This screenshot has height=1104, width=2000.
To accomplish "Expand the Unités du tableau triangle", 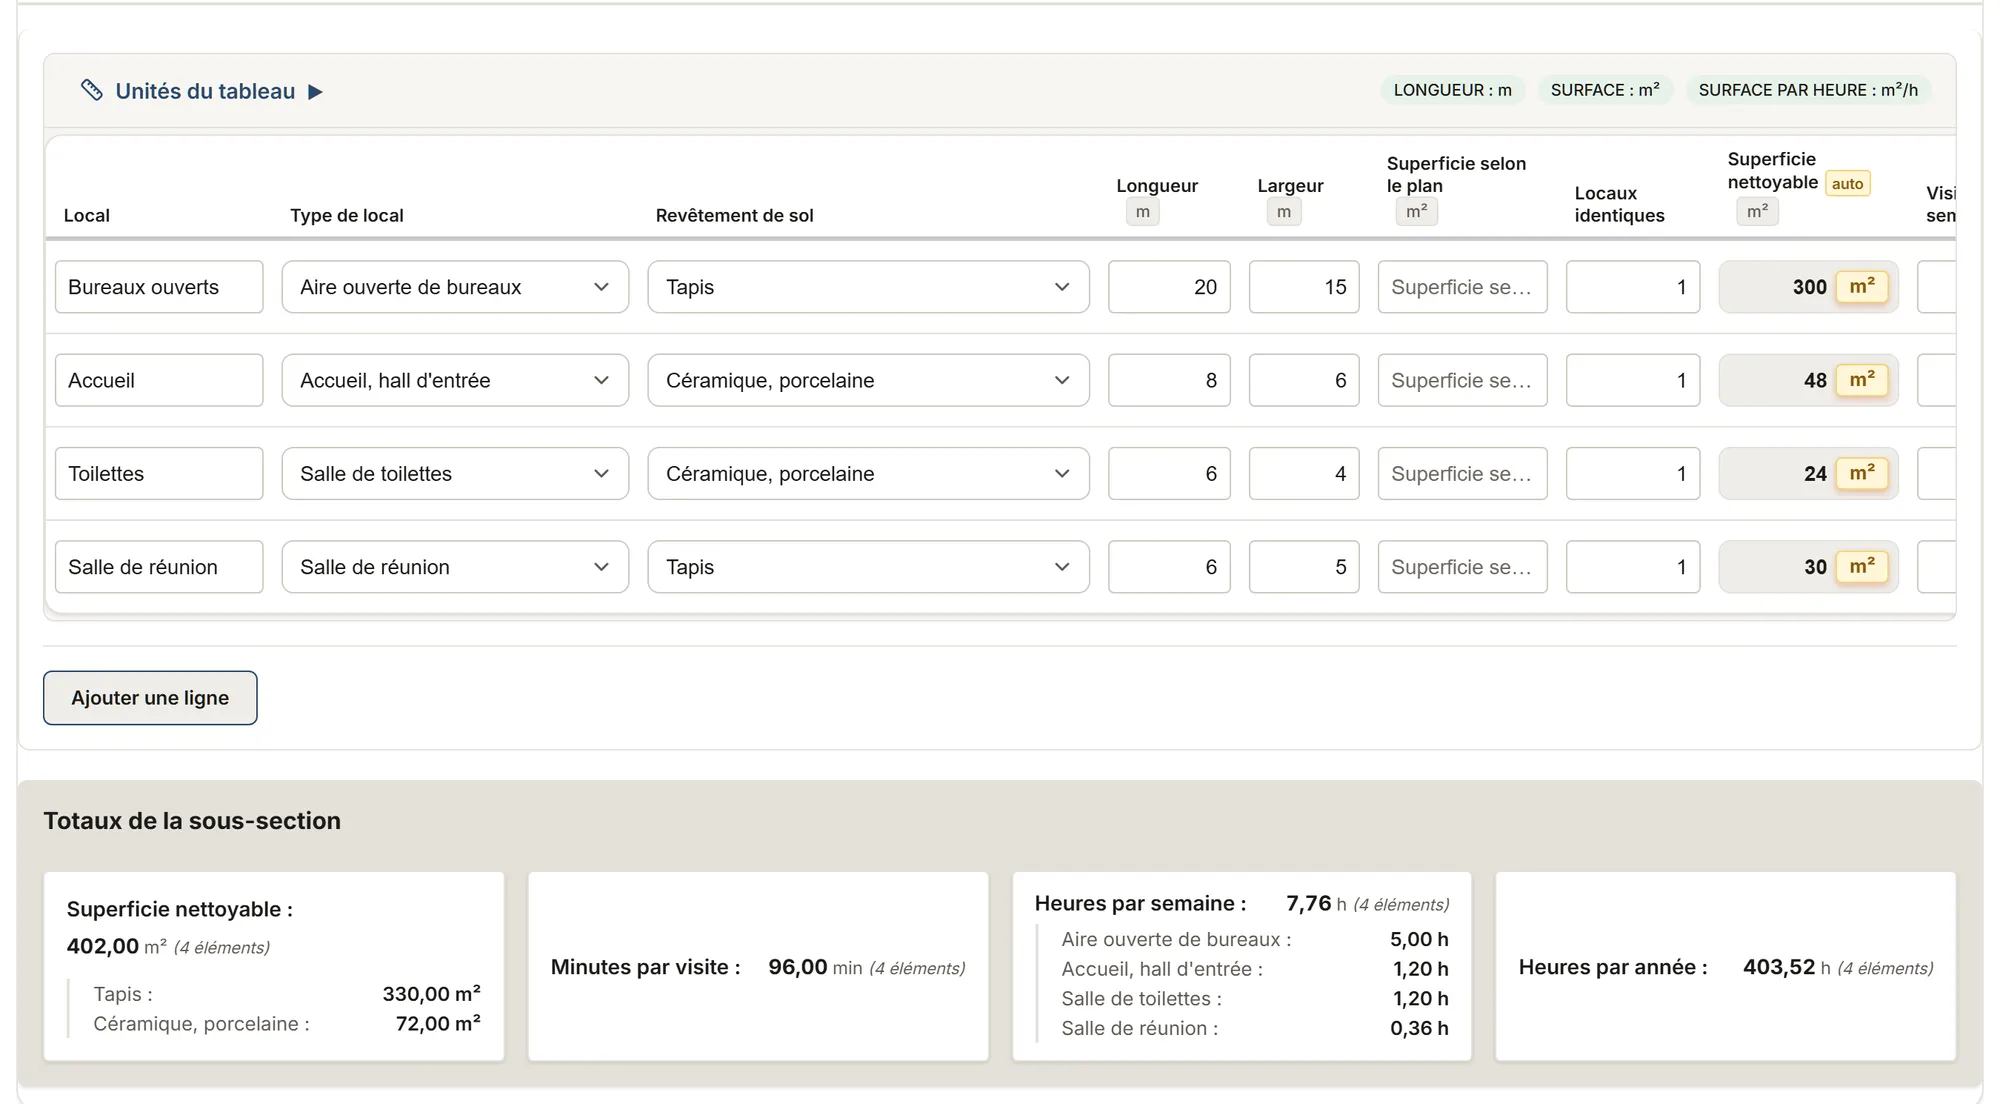I will coord(315,92).
